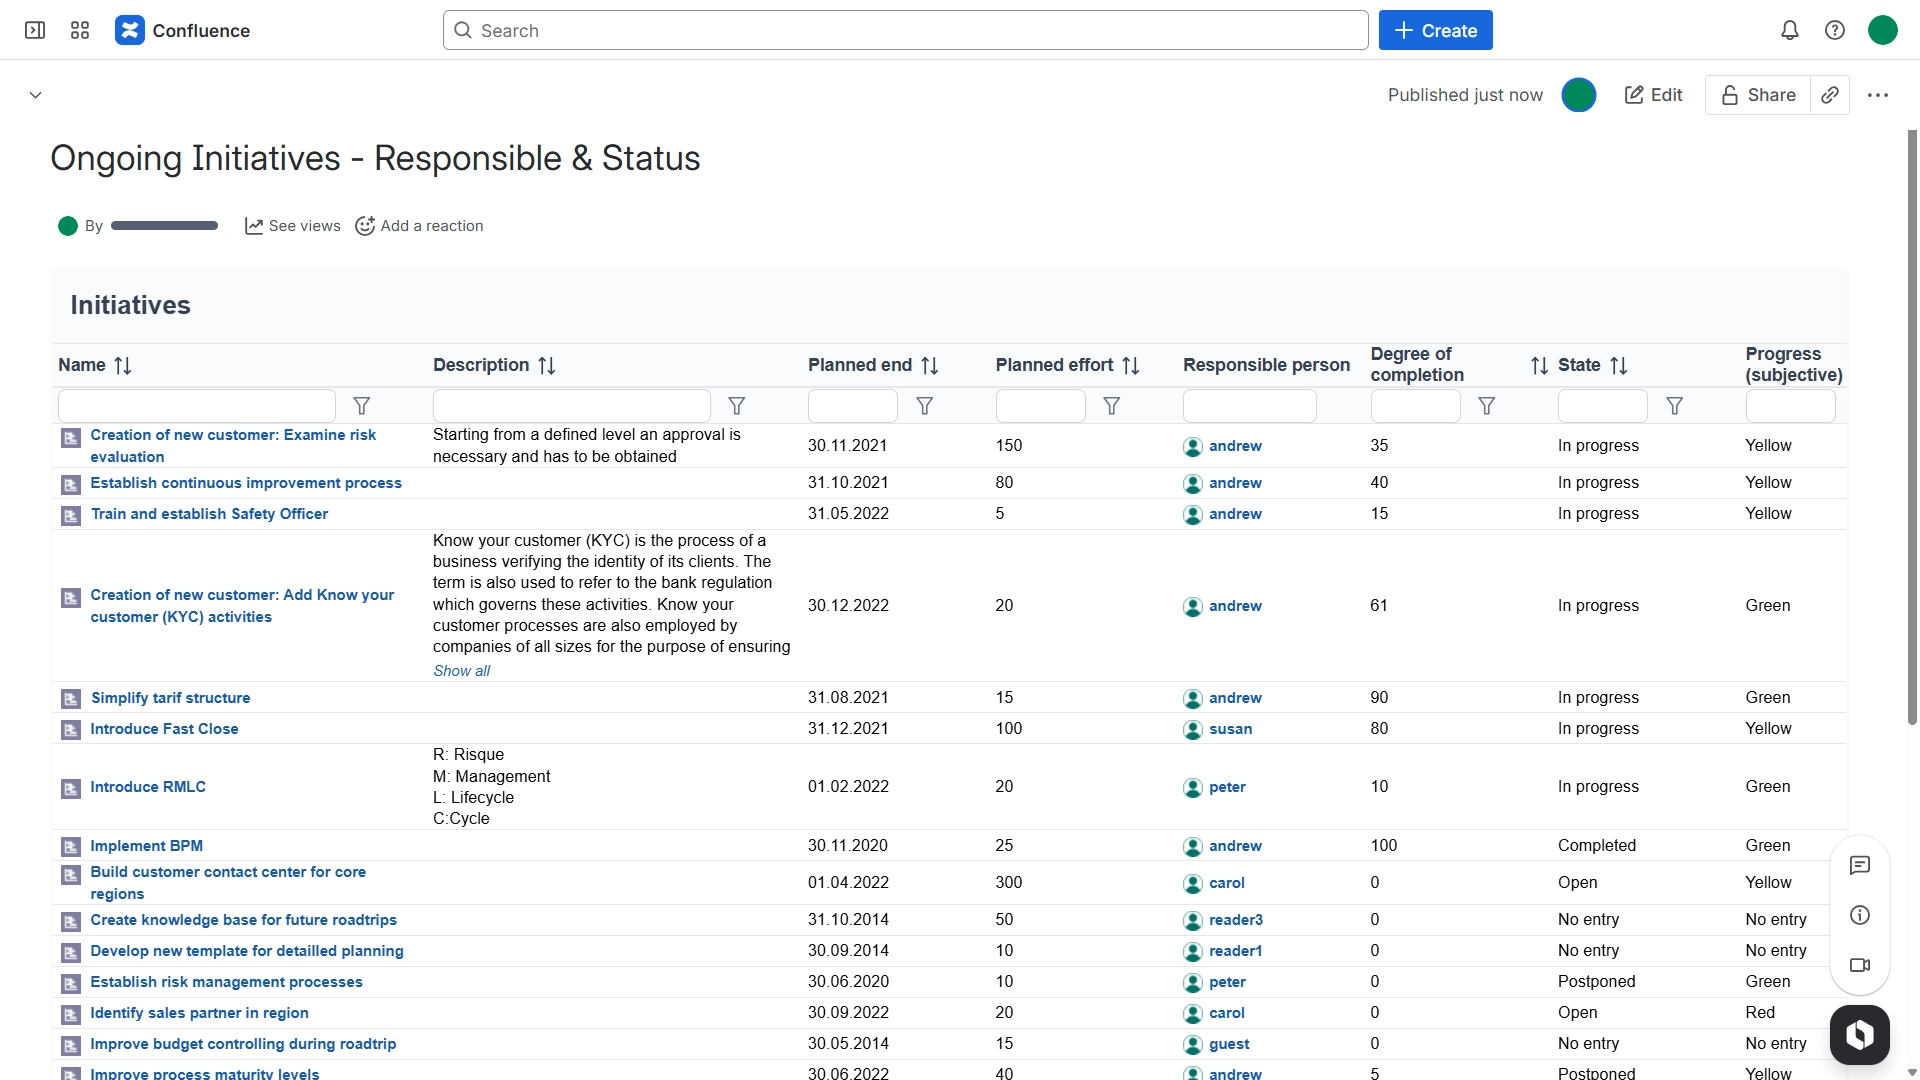The height and width of the screenshot is (1080, 1920).
Task: Open Simplify tarif structure initiative link
Action: pyautogui.click(x=170, y=698)
